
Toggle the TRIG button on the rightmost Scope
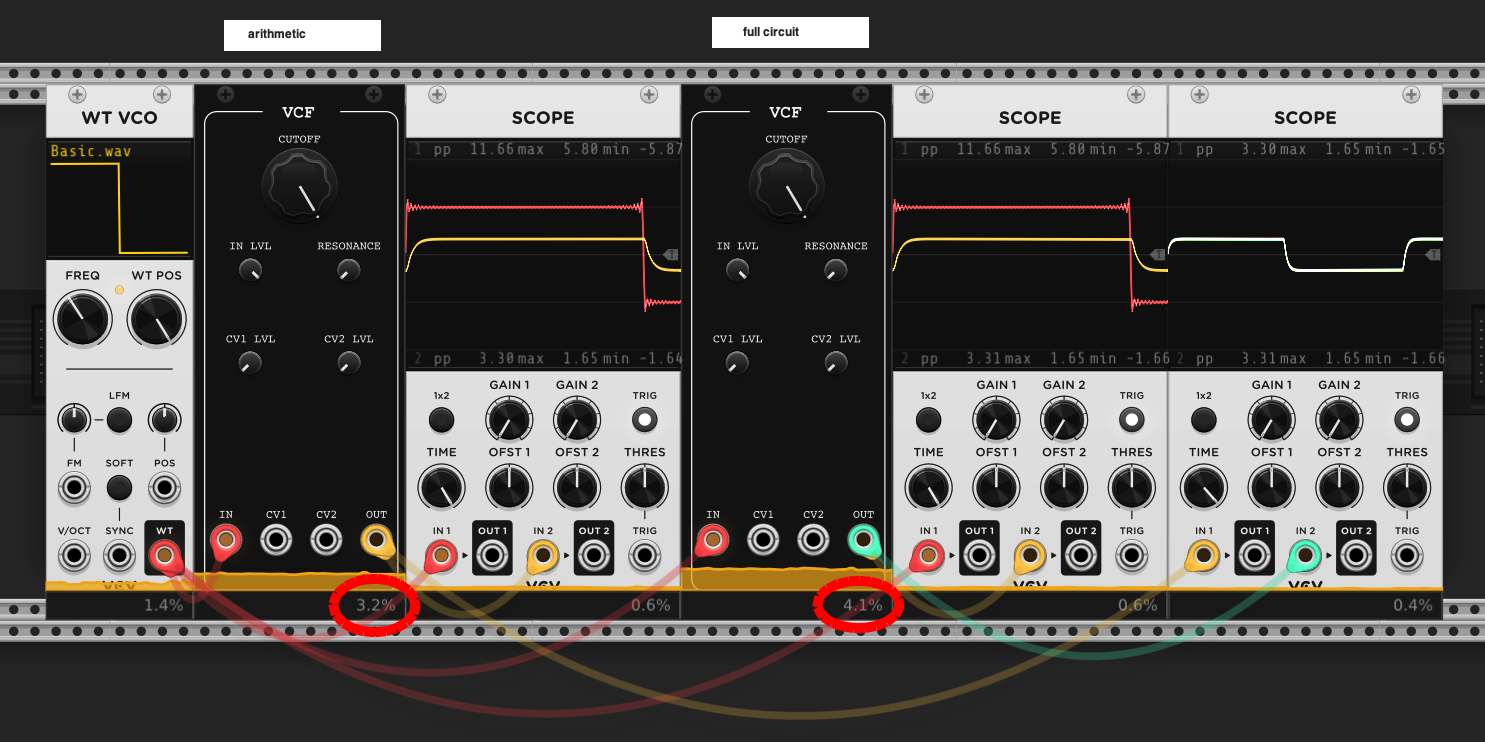1407,420
